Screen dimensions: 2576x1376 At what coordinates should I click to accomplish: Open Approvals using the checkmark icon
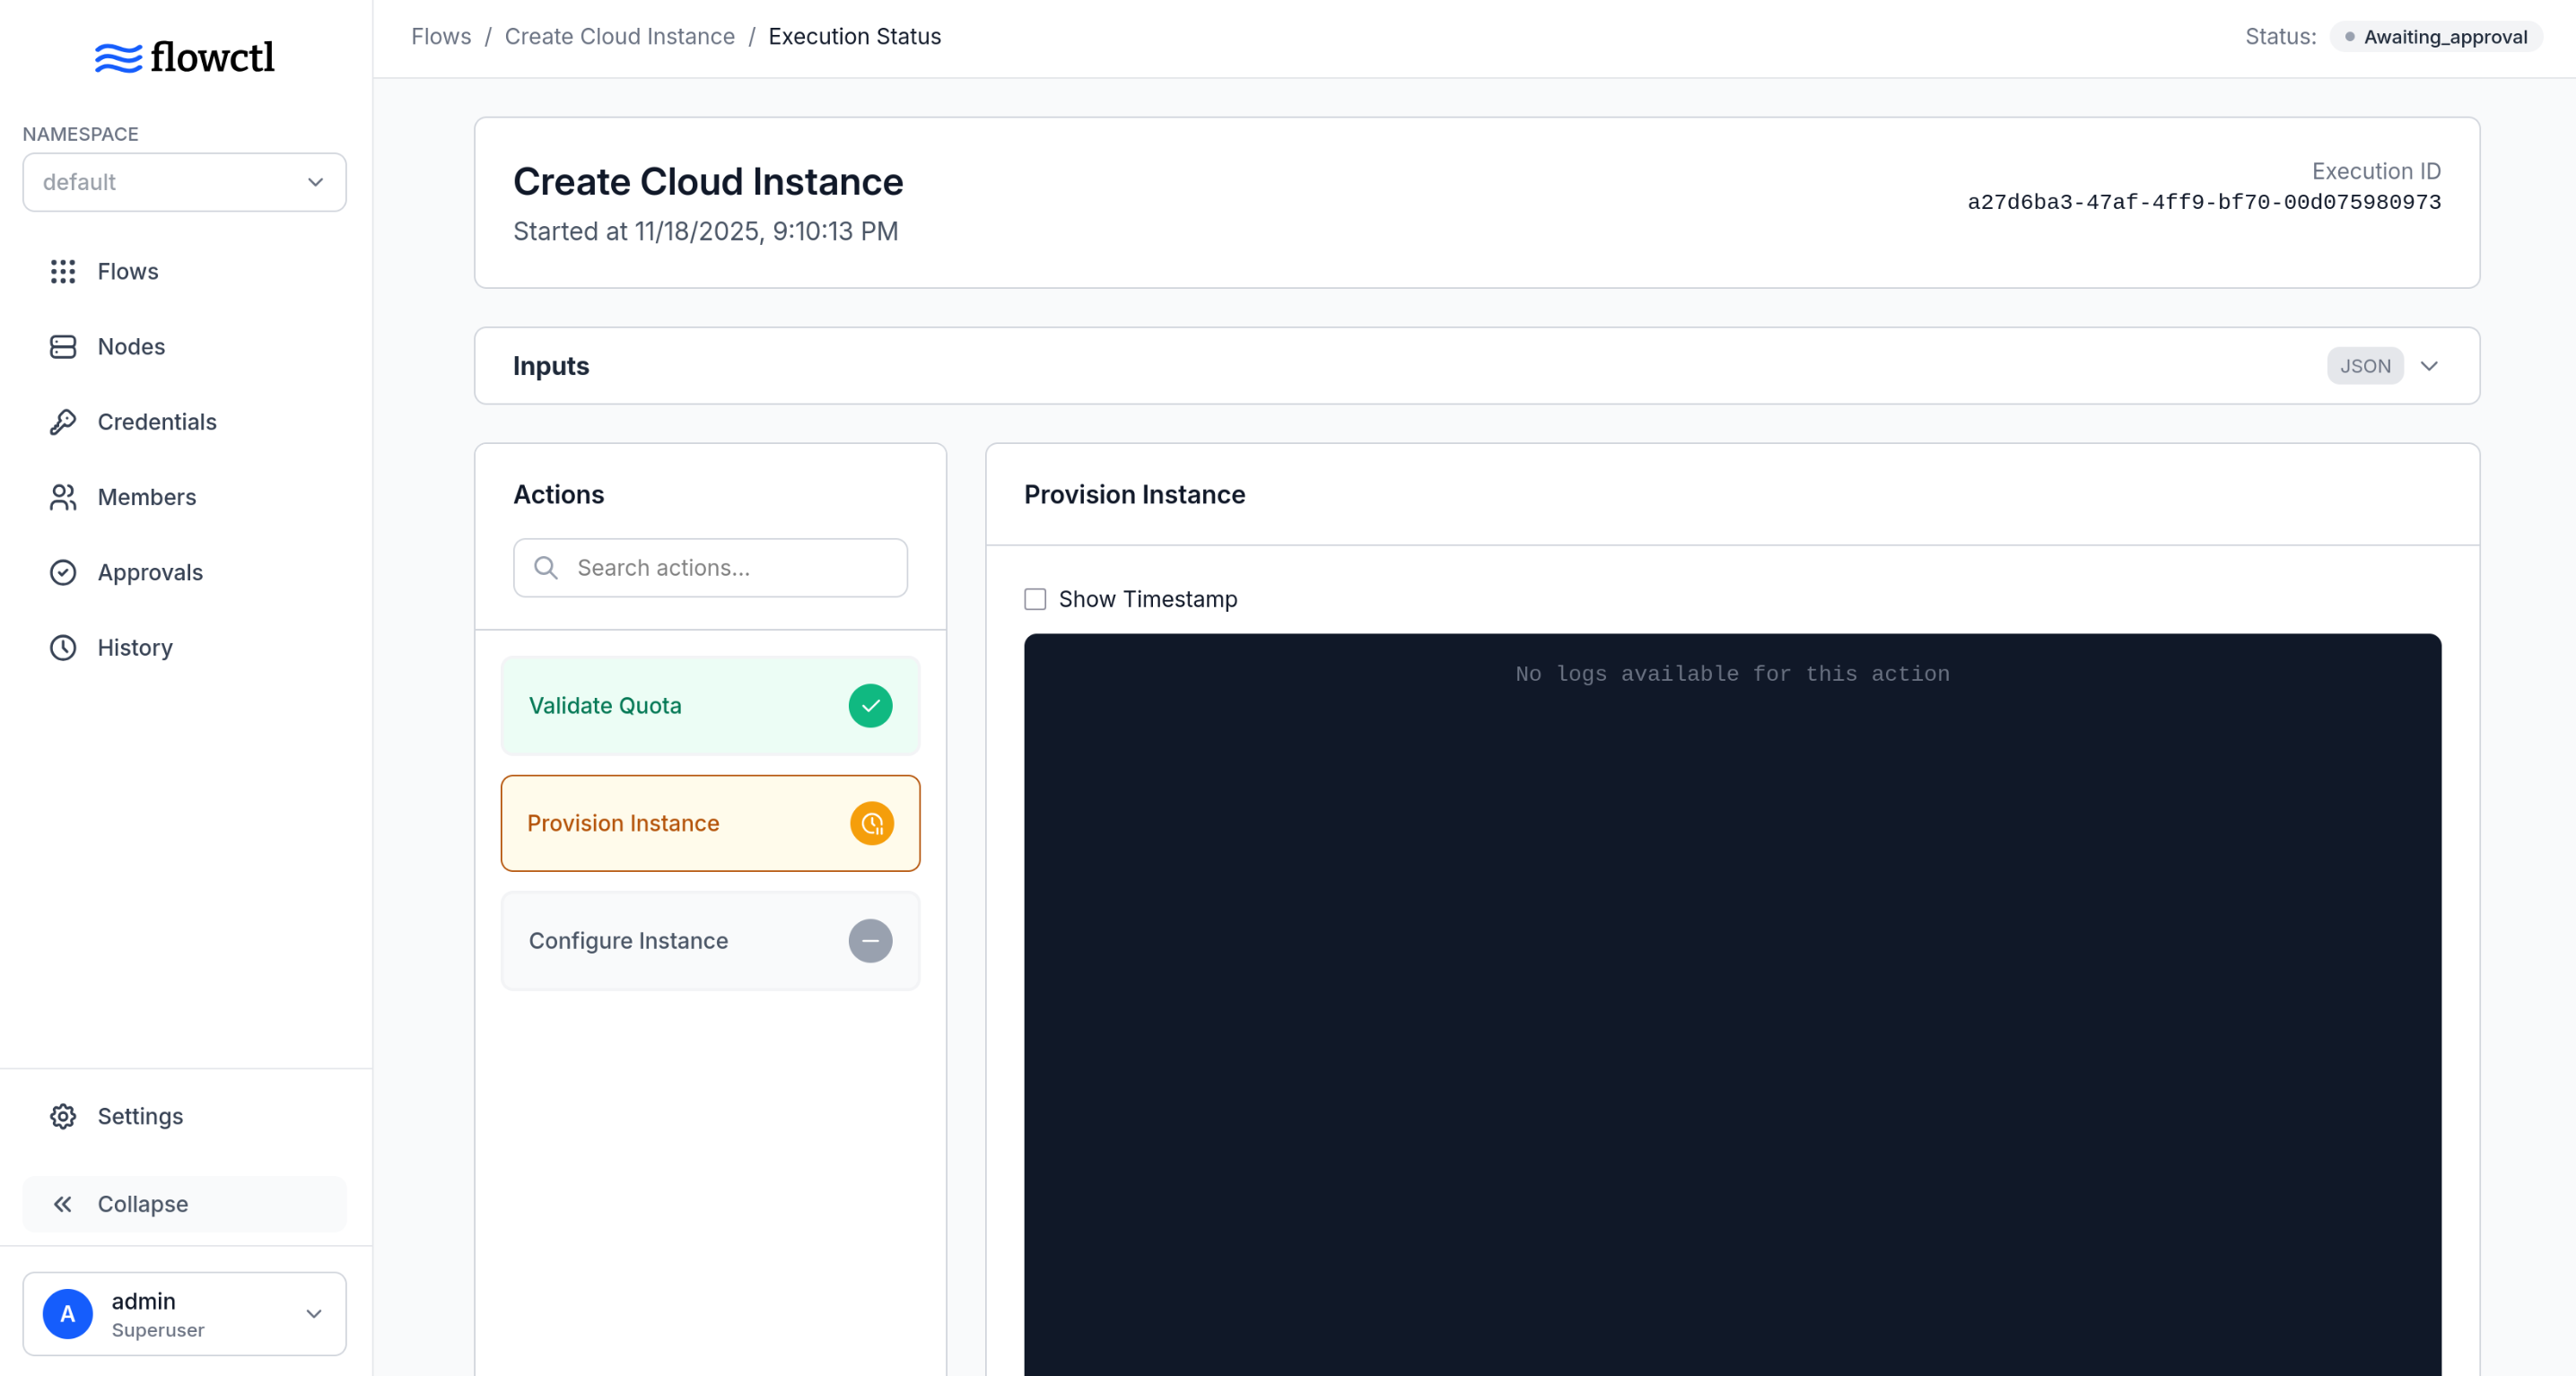click(62, 572)
